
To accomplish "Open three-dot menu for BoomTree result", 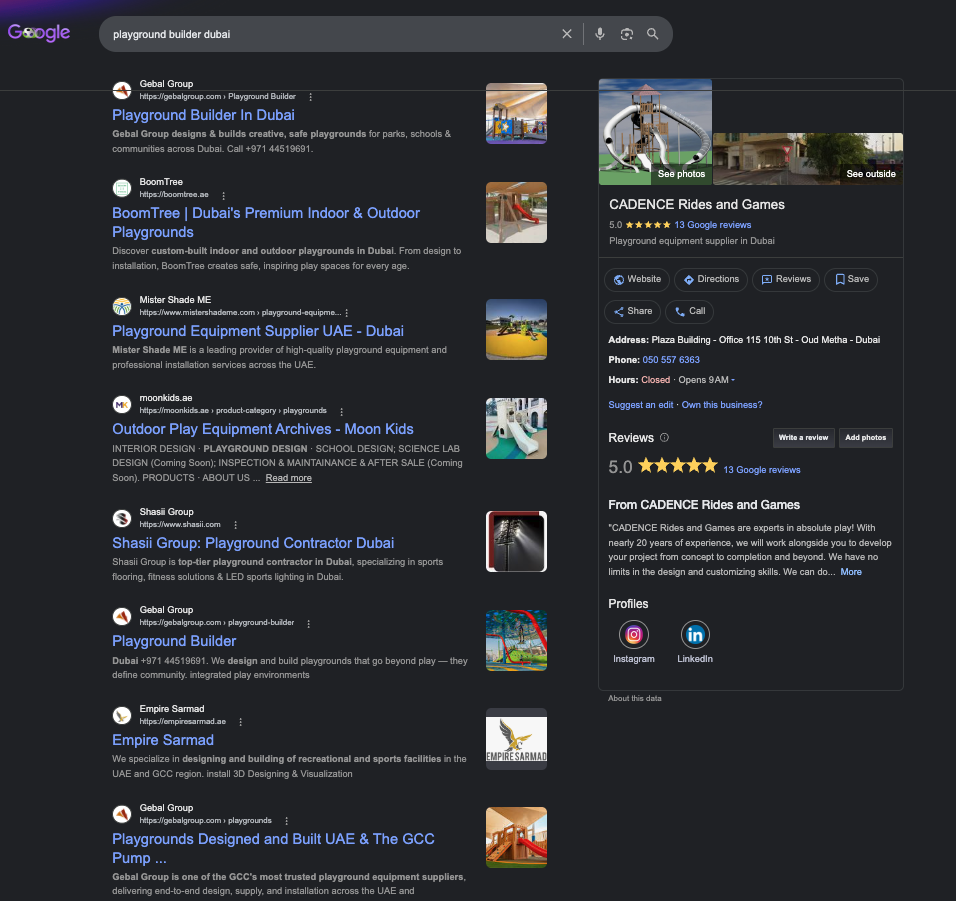I will click(x=224, y=196).
